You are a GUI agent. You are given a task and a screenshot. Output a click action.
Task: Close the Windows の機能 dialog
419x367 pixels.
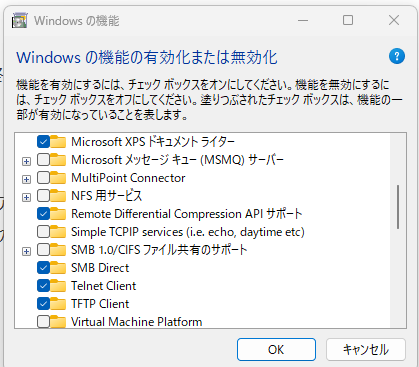(394, 20)
